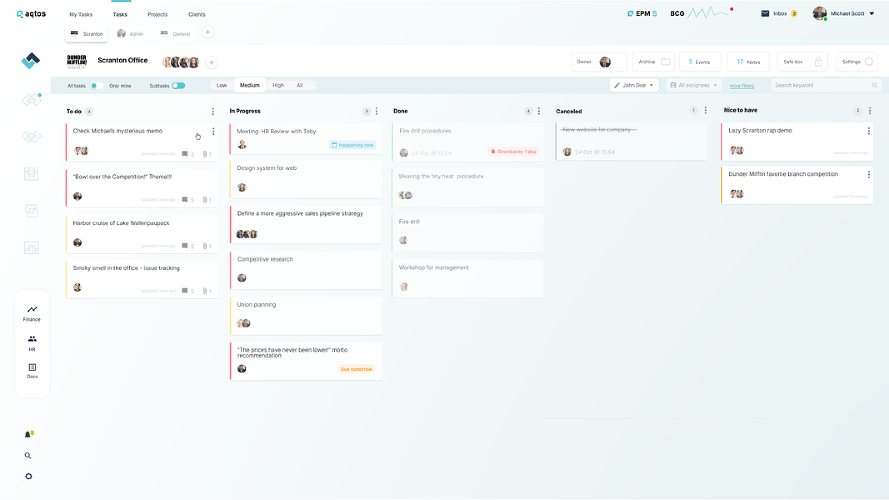Open the Safe box lock
This screenshot has width=889, height=500.
coord(802,62)
